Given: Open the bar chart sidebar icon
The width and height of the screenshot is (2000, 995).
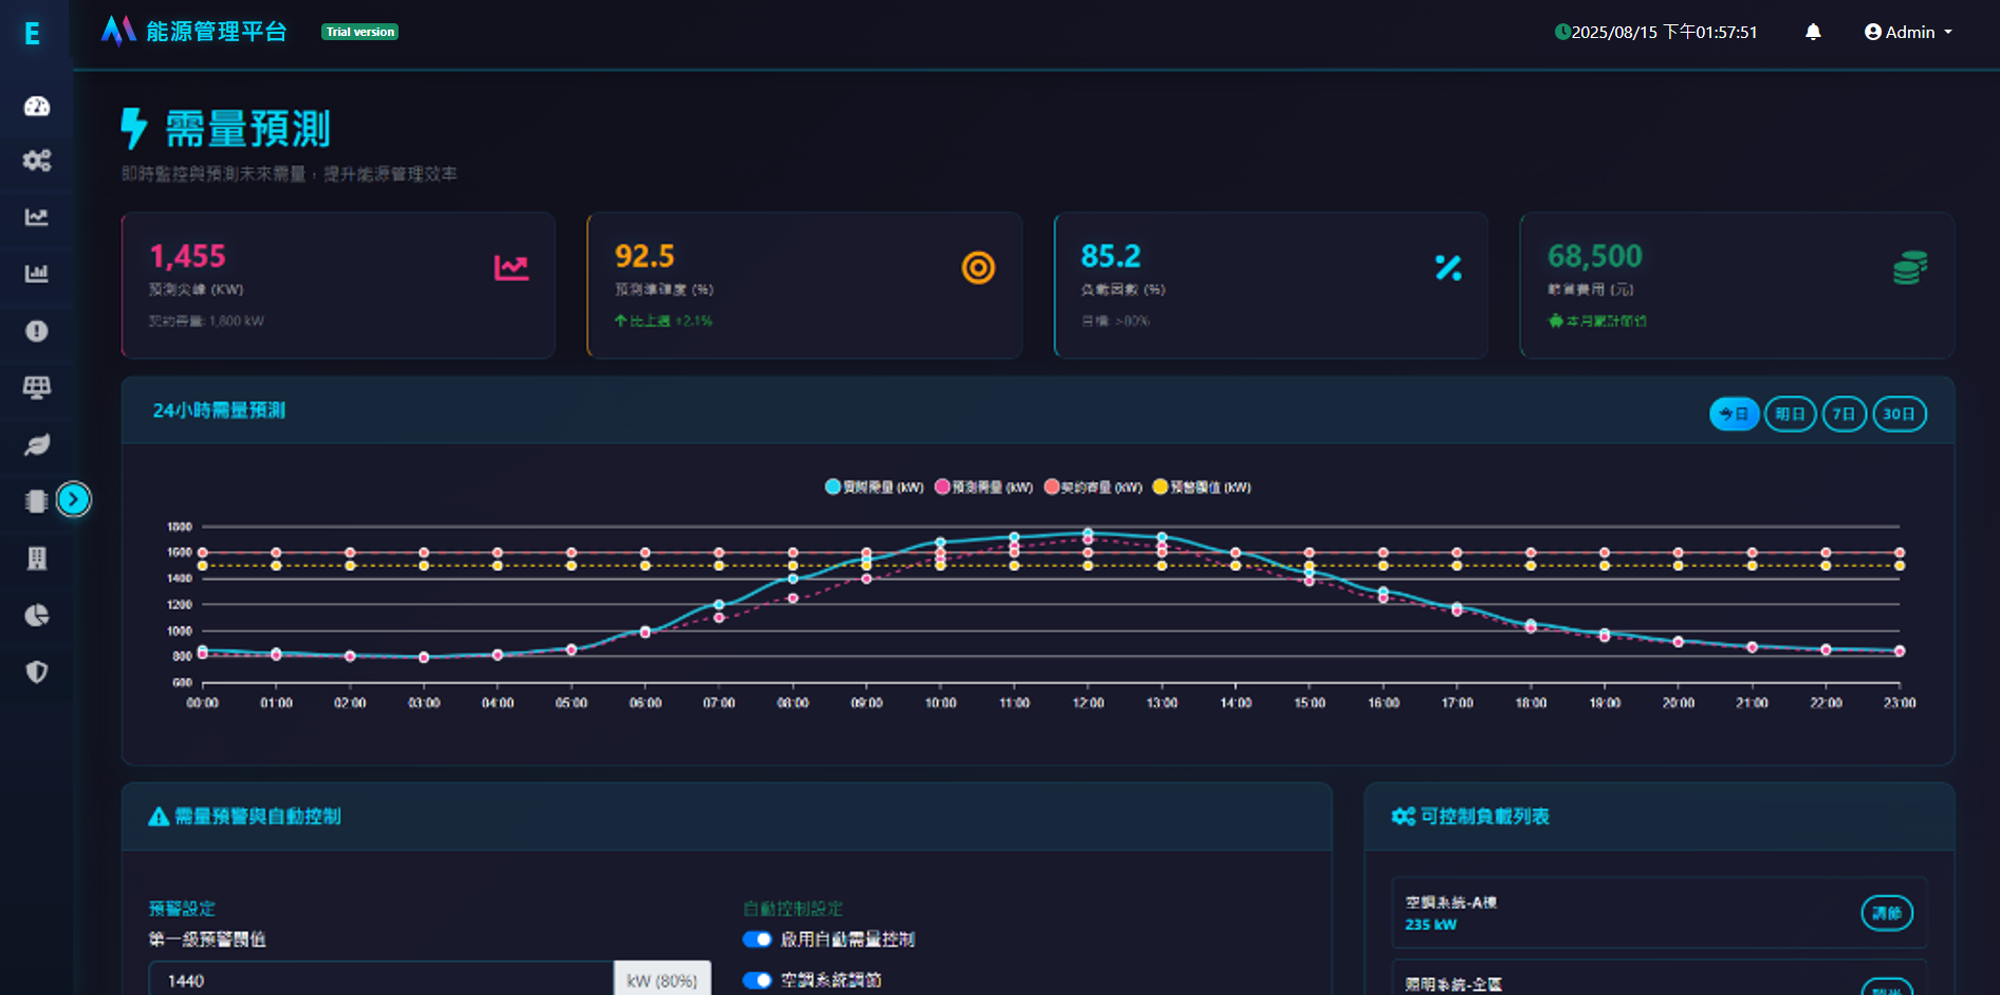Looking at the screenshot, I should click(37, 273).
